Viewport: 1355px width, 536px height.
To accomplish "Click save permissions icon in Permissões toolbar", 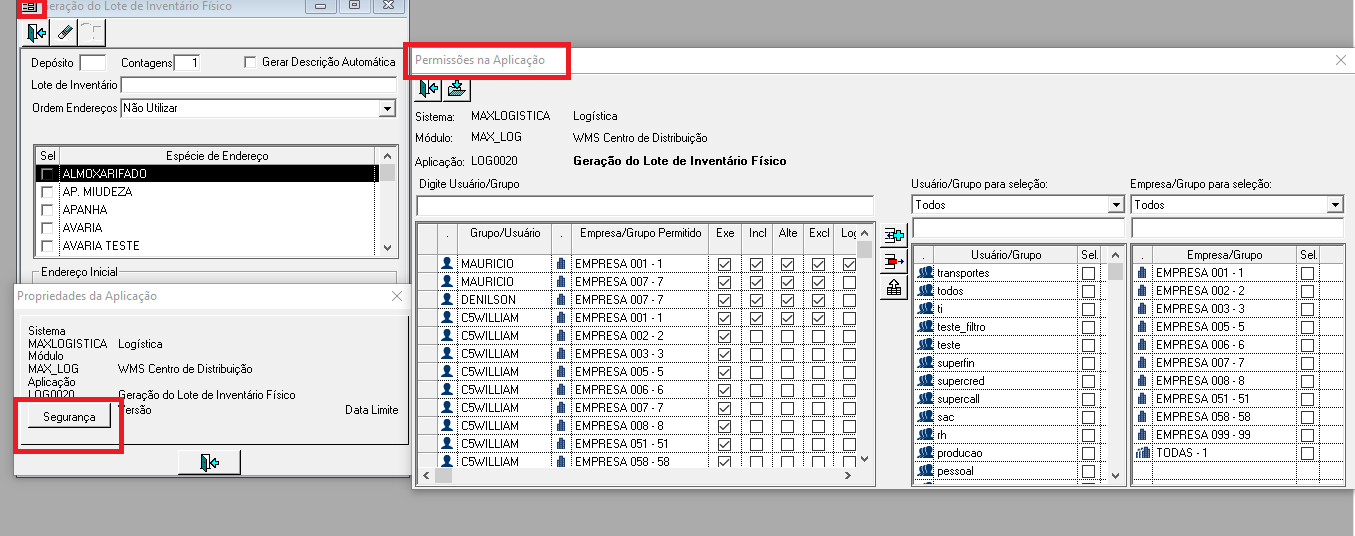I will click(x=457, y=89).
